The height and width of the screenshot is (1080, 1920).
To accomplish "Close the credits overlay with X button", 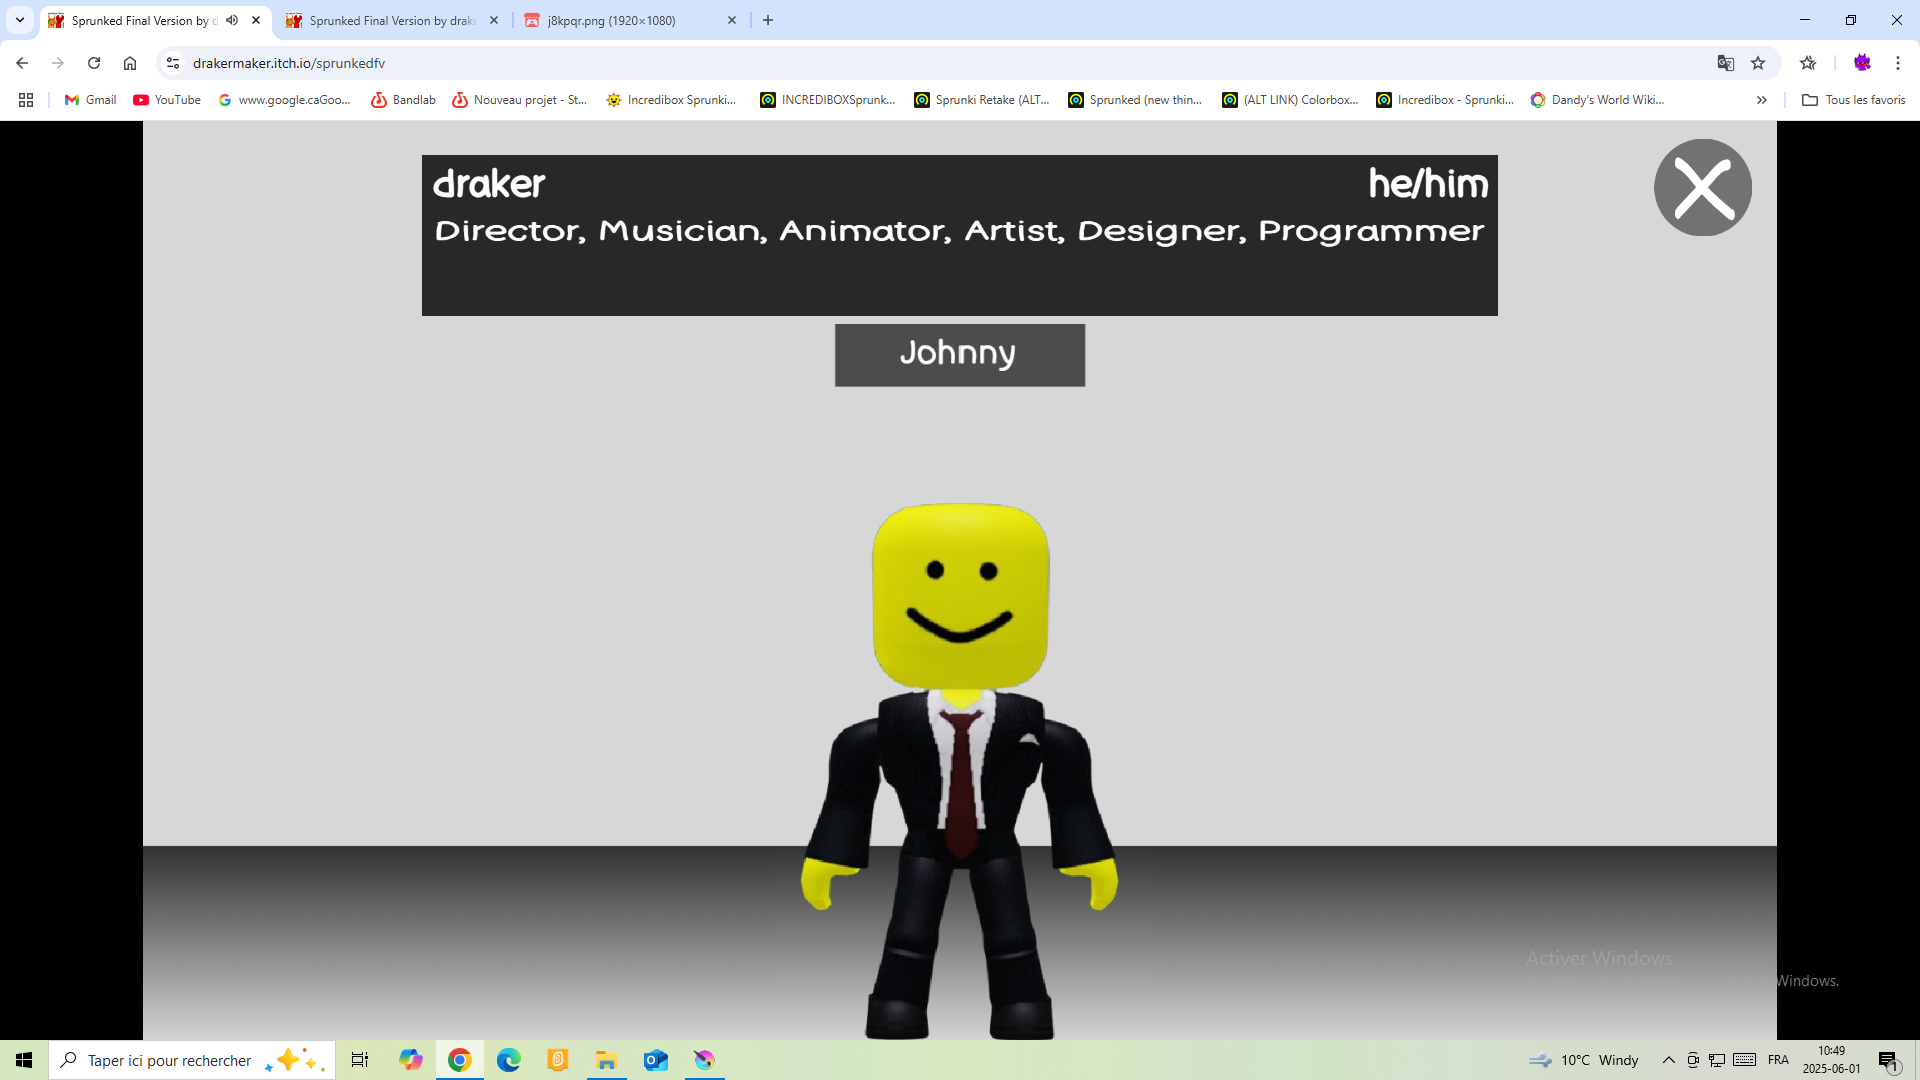I will click(1702, 188).
